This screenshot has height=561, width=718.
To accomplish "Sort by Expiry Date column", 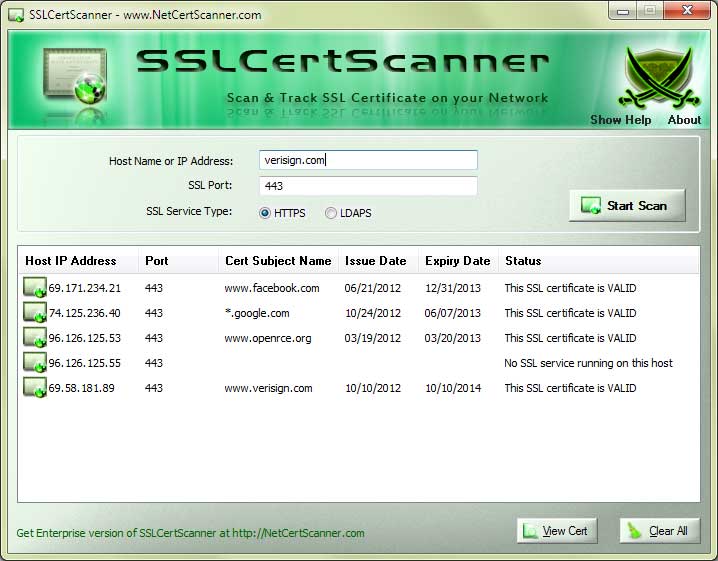I will coord(458,261).
